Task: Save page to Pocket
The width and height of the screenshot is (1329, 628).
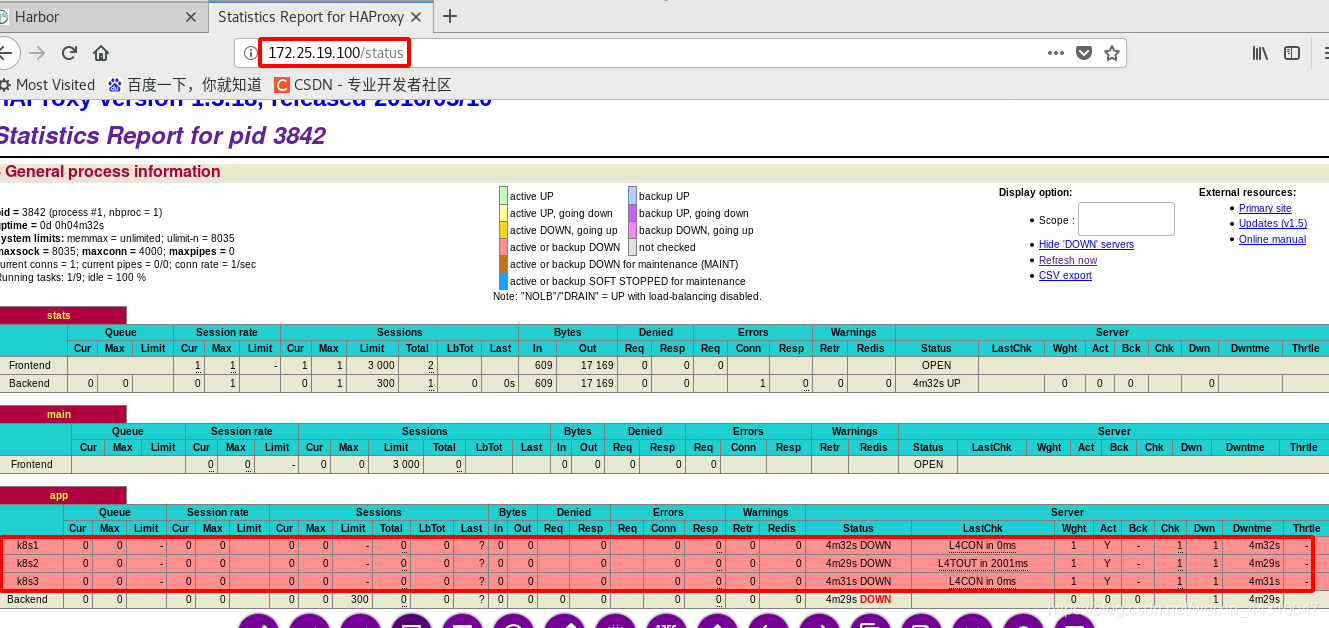Action: click(x=1084, y=53)
